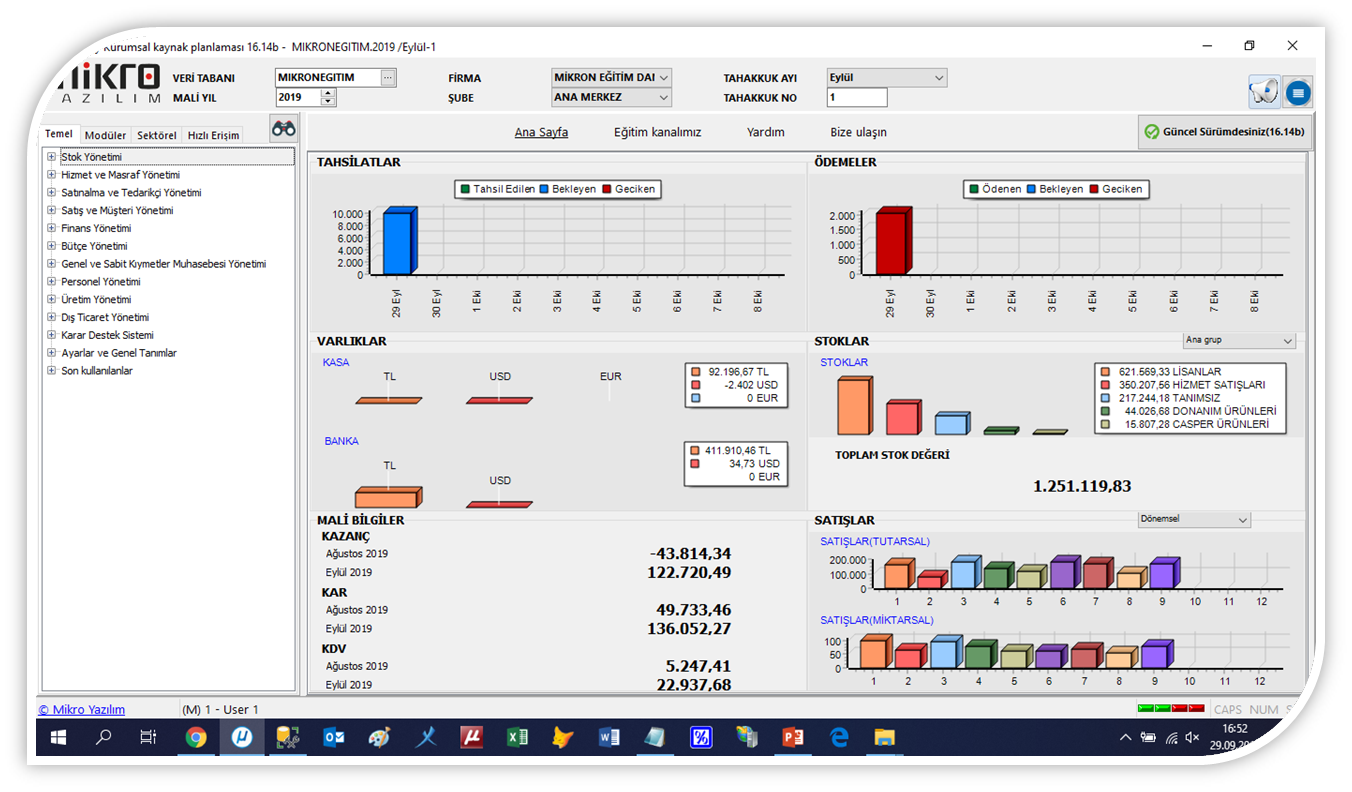The image size is (1352, 792).
Task: Open the Windows Start menu
Action: coord(59,738)
